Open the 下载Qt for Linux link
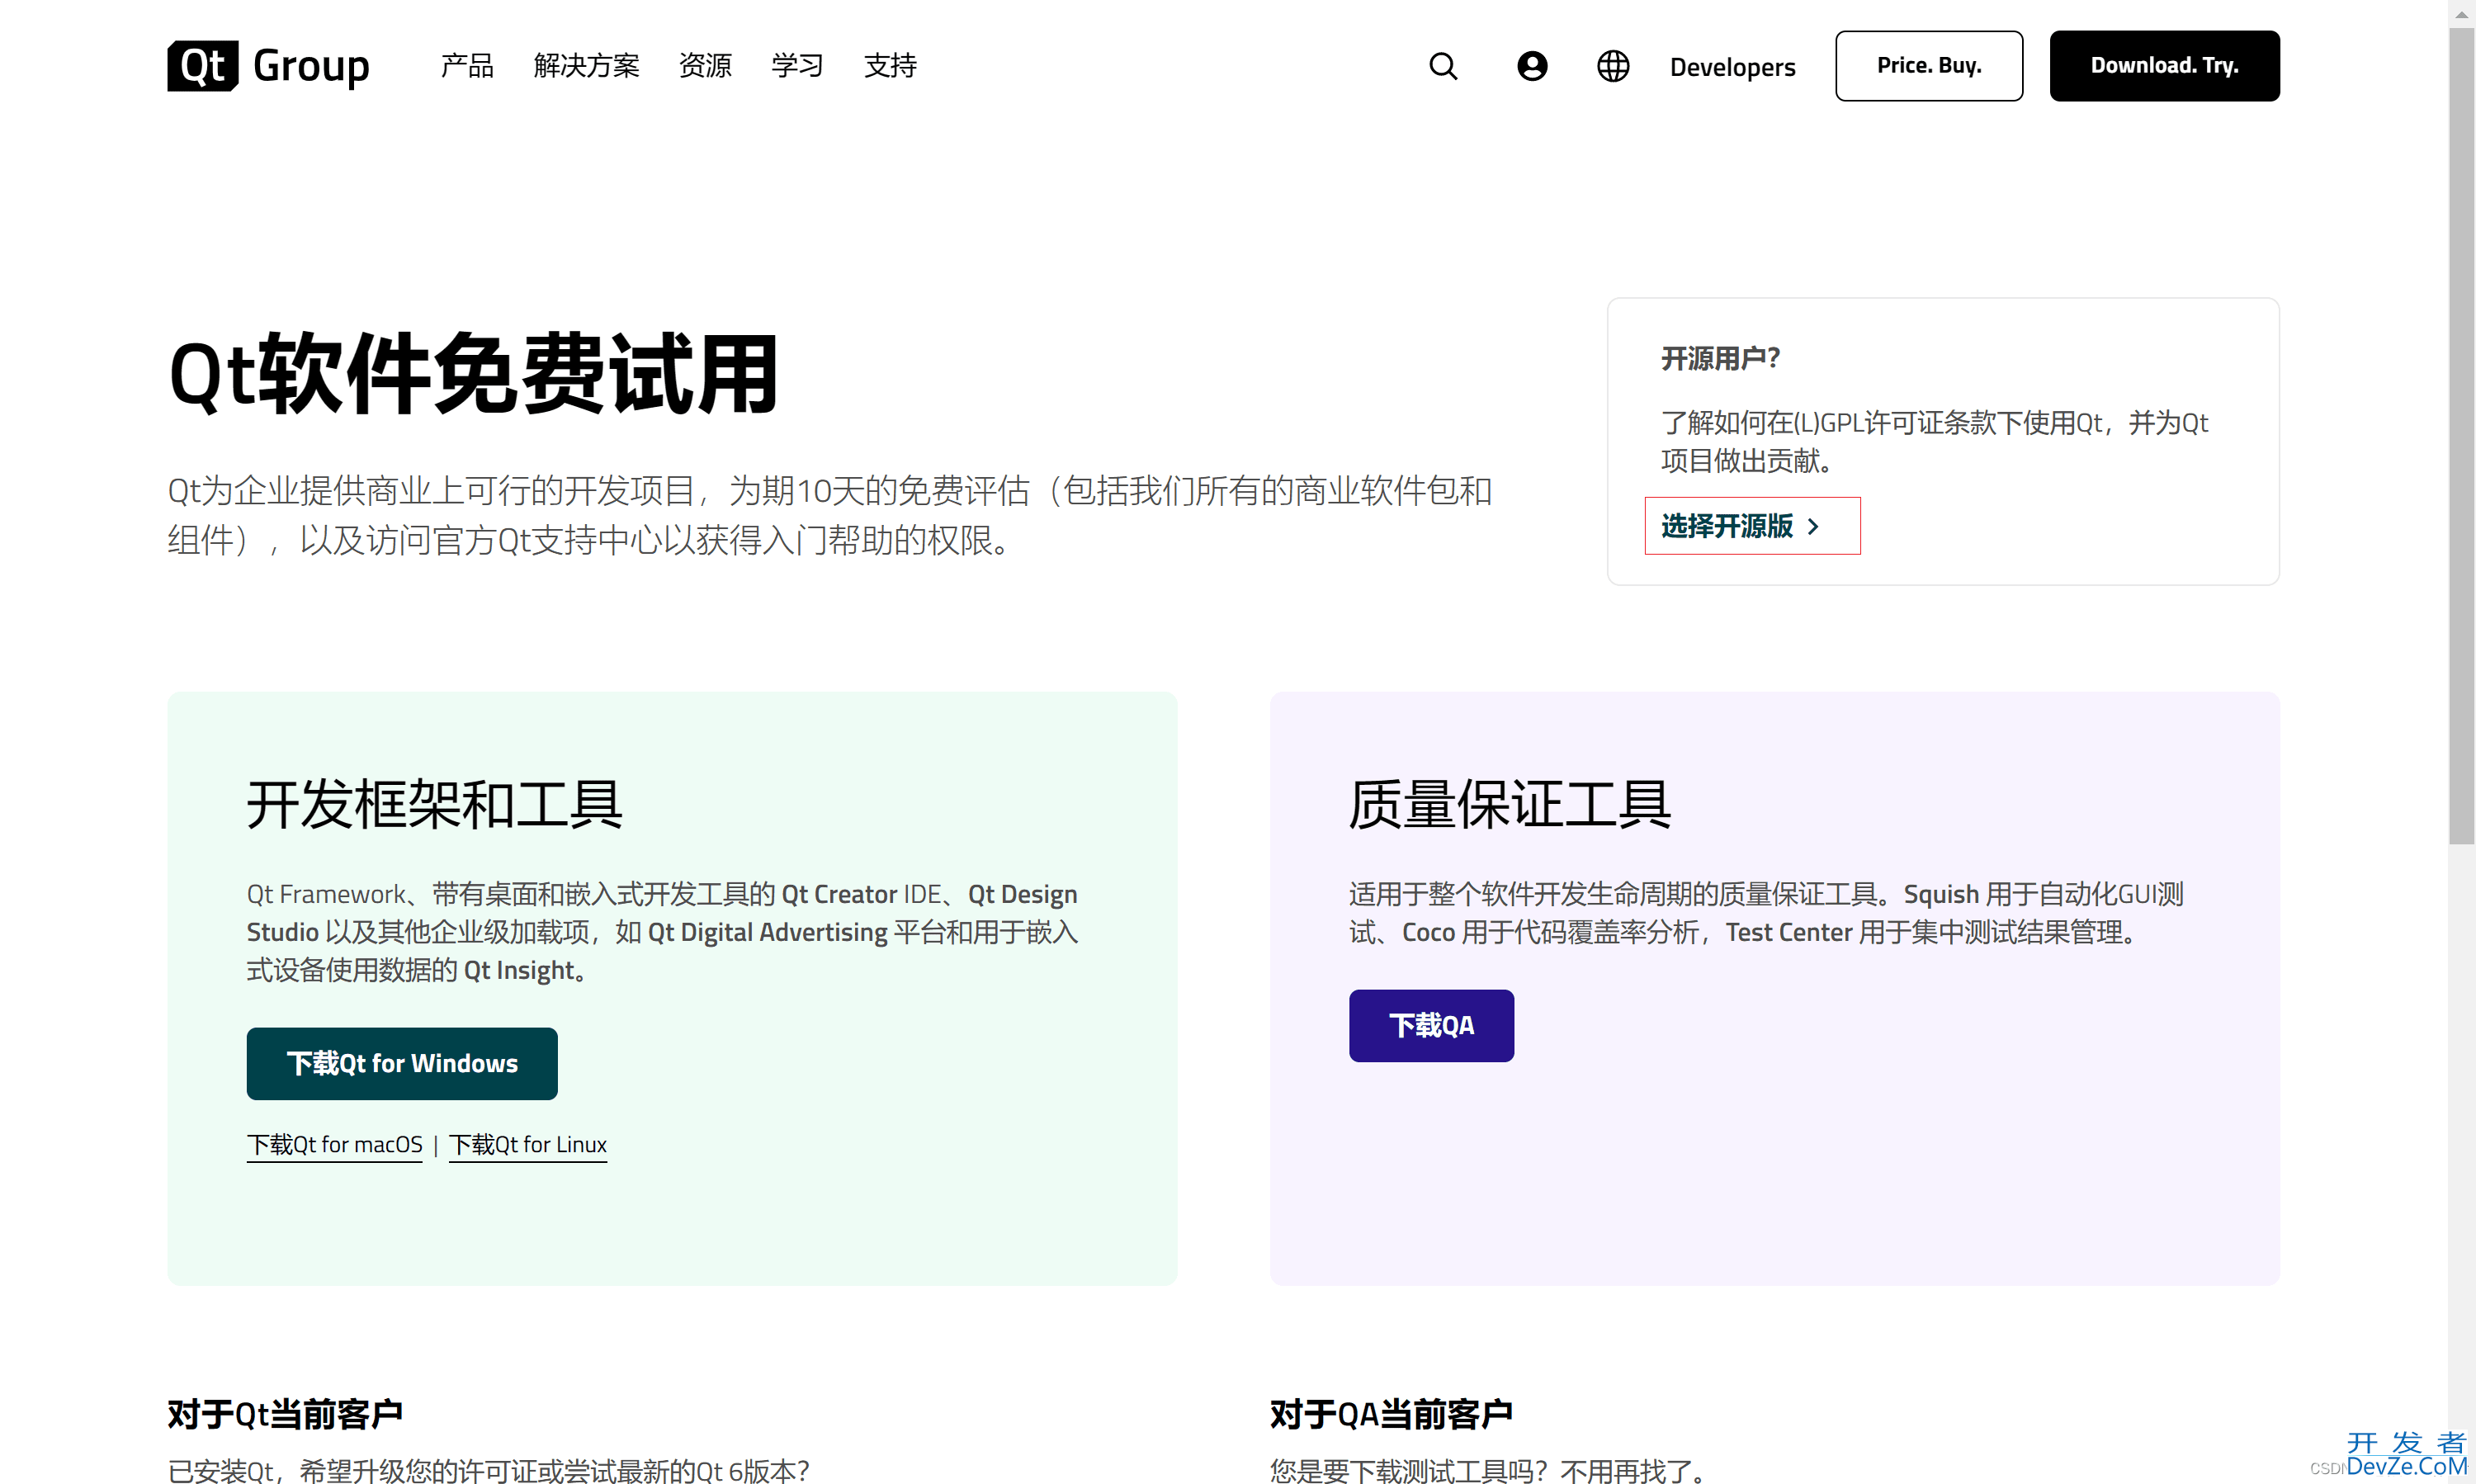This screenshot has width=2476, height=1484. click(528, 1144)
